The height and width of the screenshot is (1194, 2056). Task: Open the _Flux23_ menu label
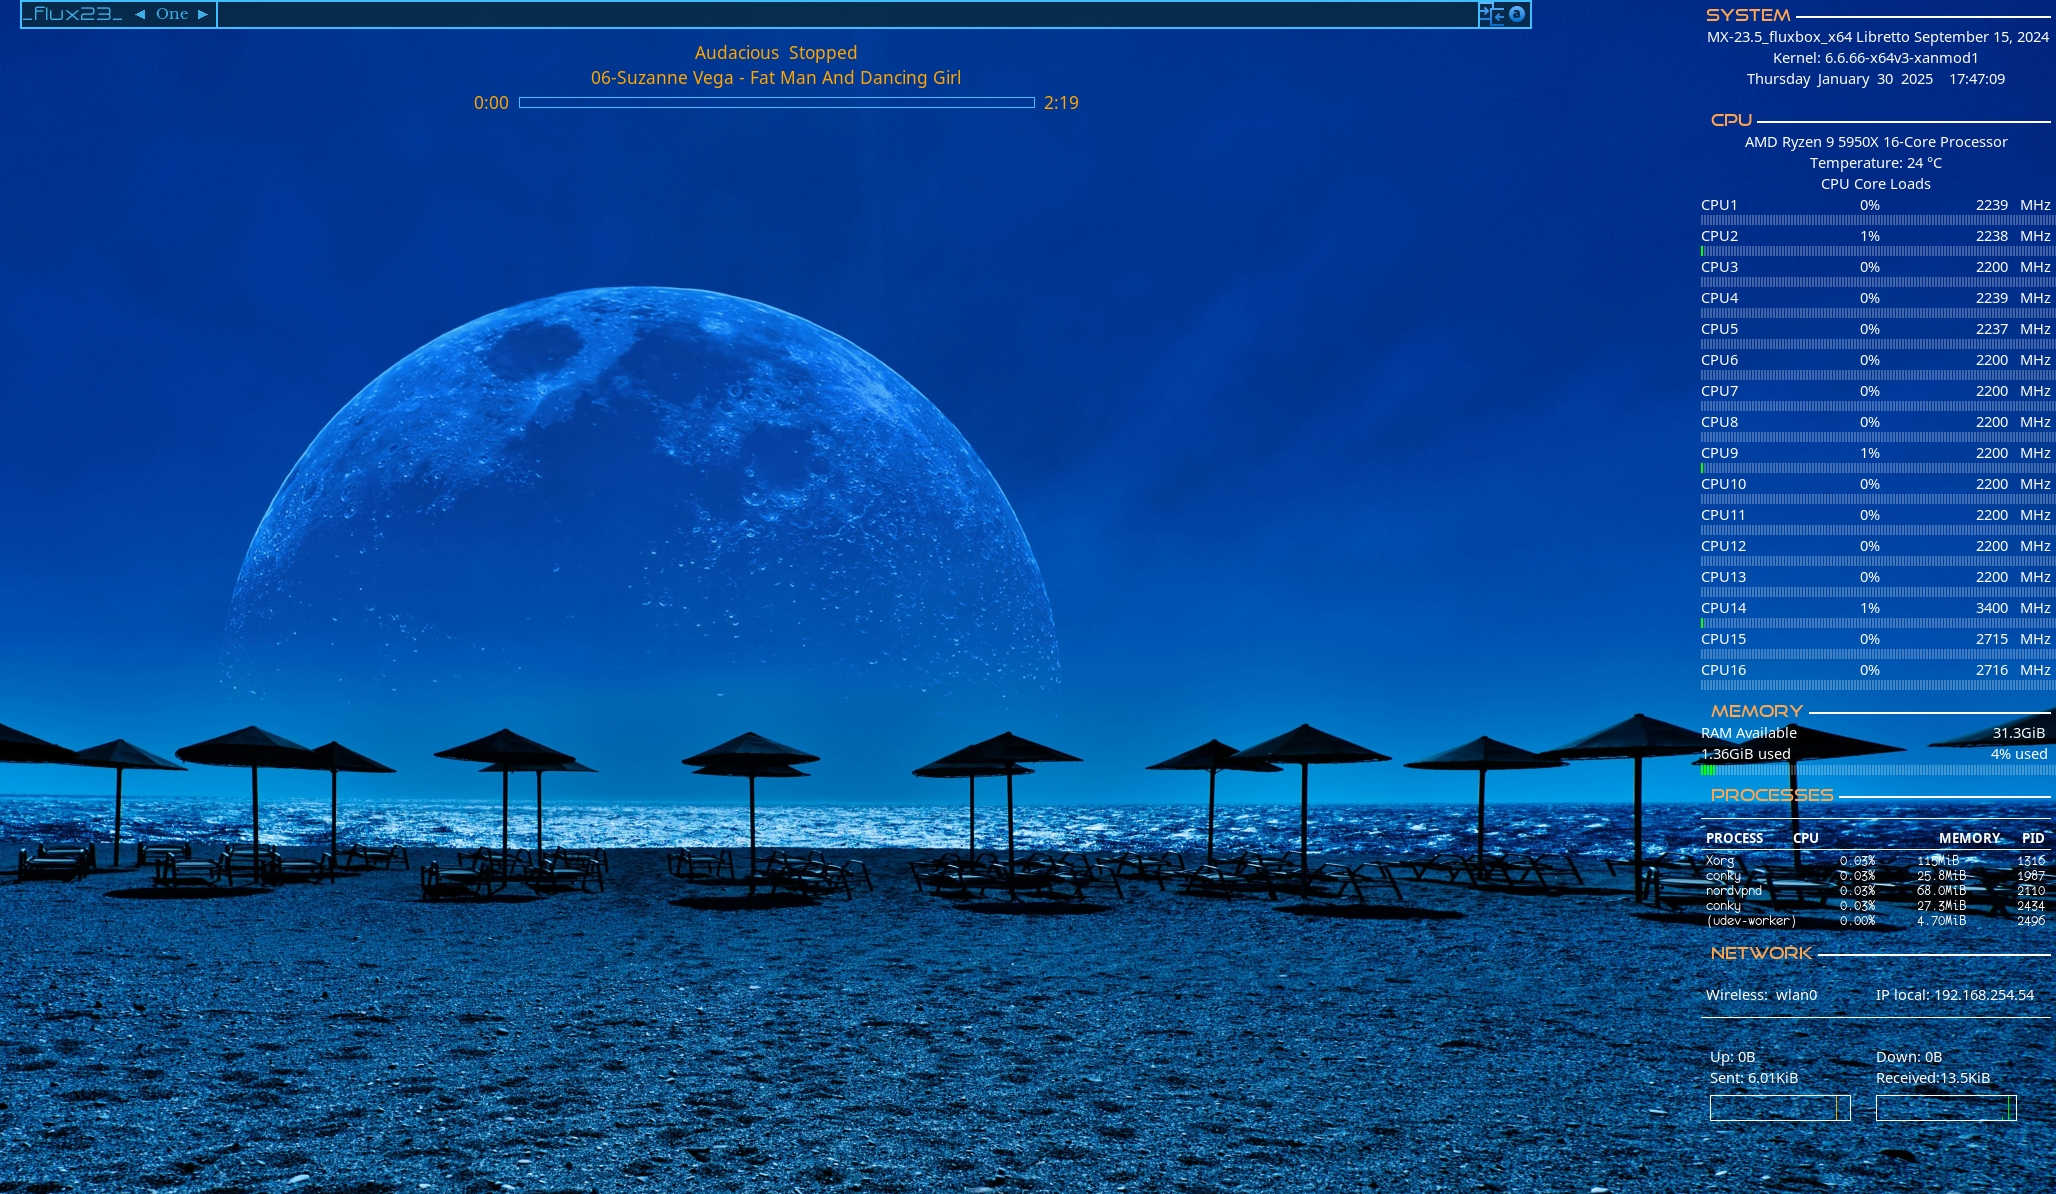tap(73, 14)
